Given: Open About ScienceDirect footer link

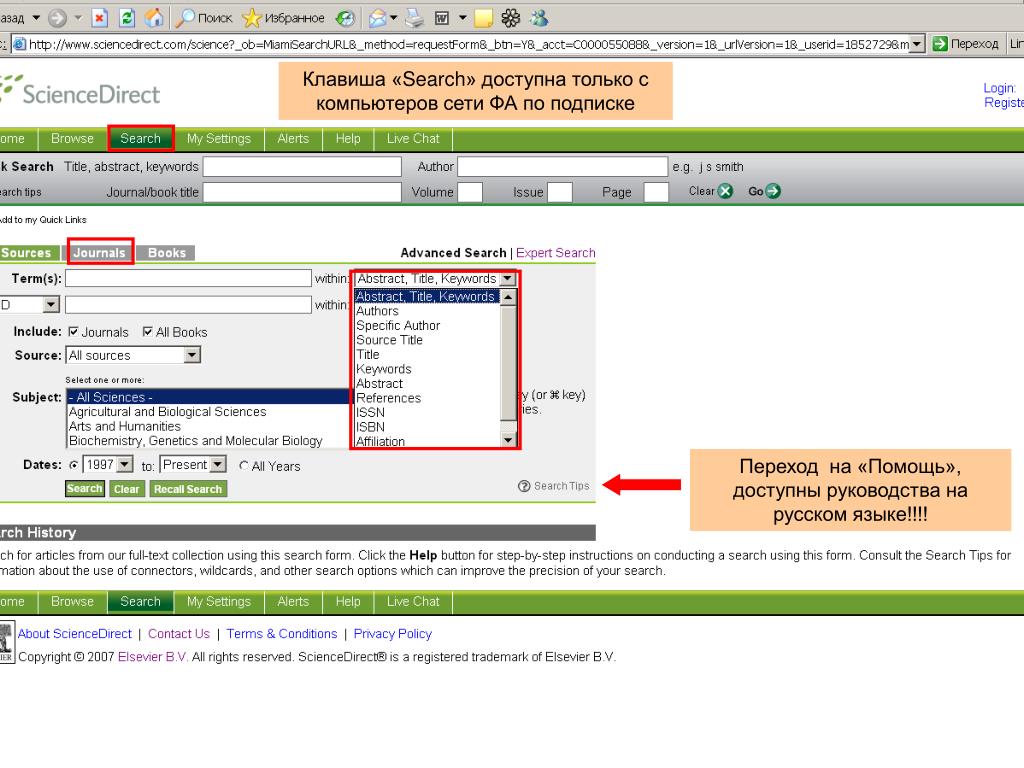Looking at the screenshot, I should coord(74,633).
